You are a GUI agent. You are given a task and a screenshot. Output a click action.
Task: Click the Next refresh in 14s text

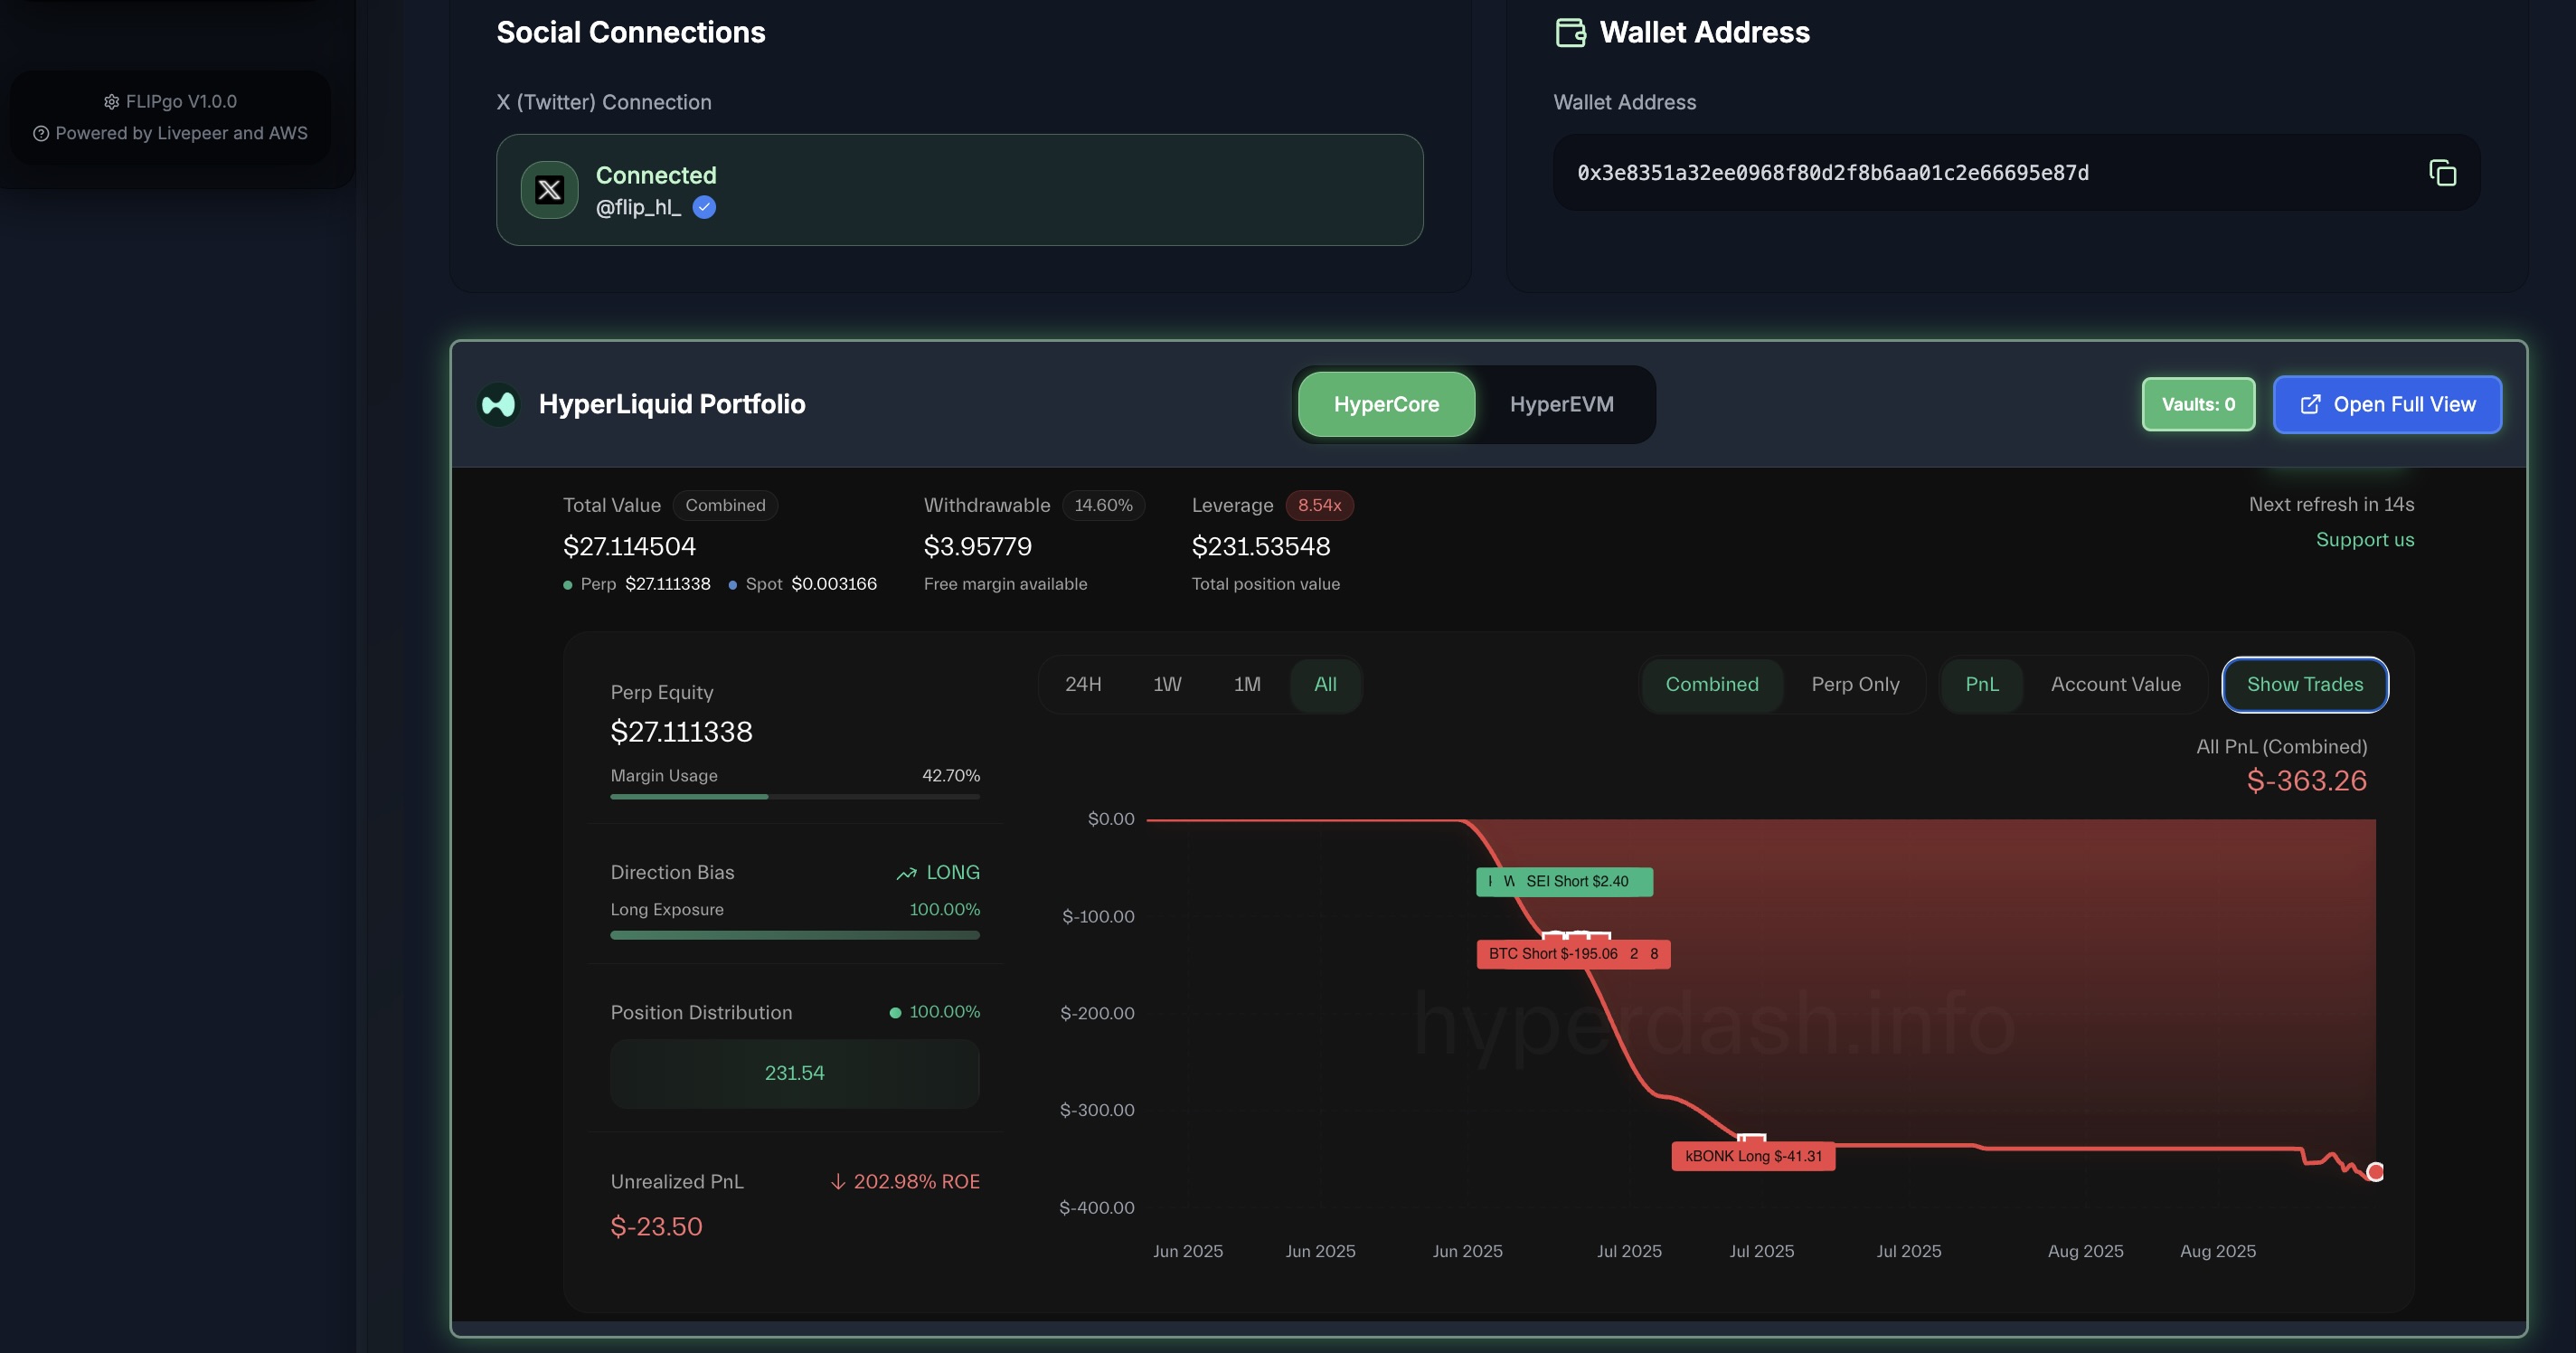tap(2331, 505)
